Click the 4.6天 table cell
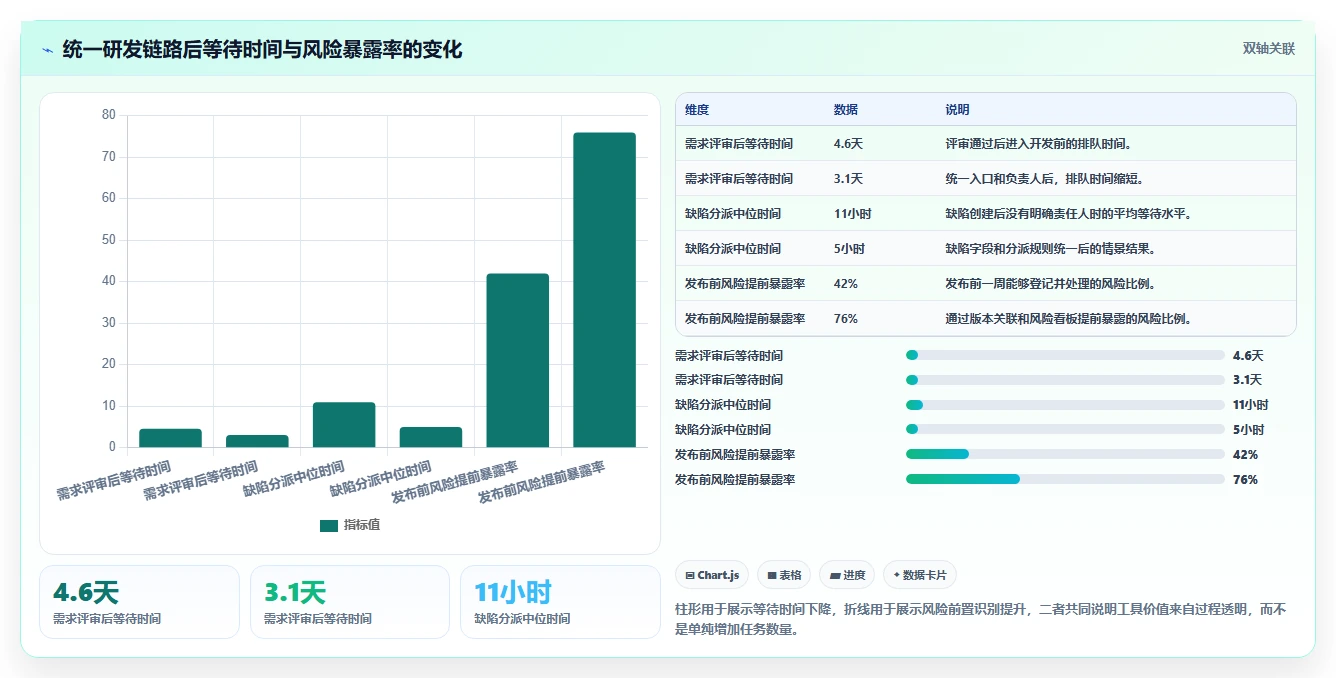This screenshot has width=1336, height=678. (x=848, y=144)
